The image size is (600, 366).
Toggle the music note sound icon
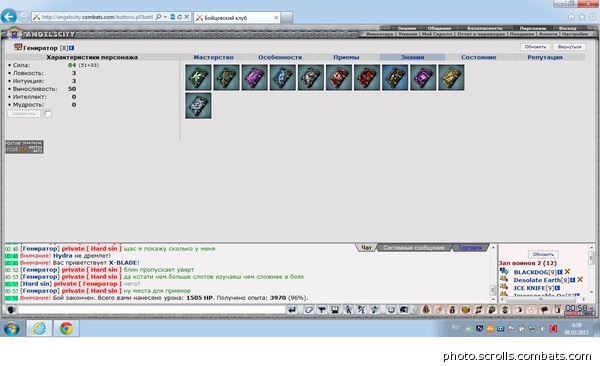click(375, 309)
